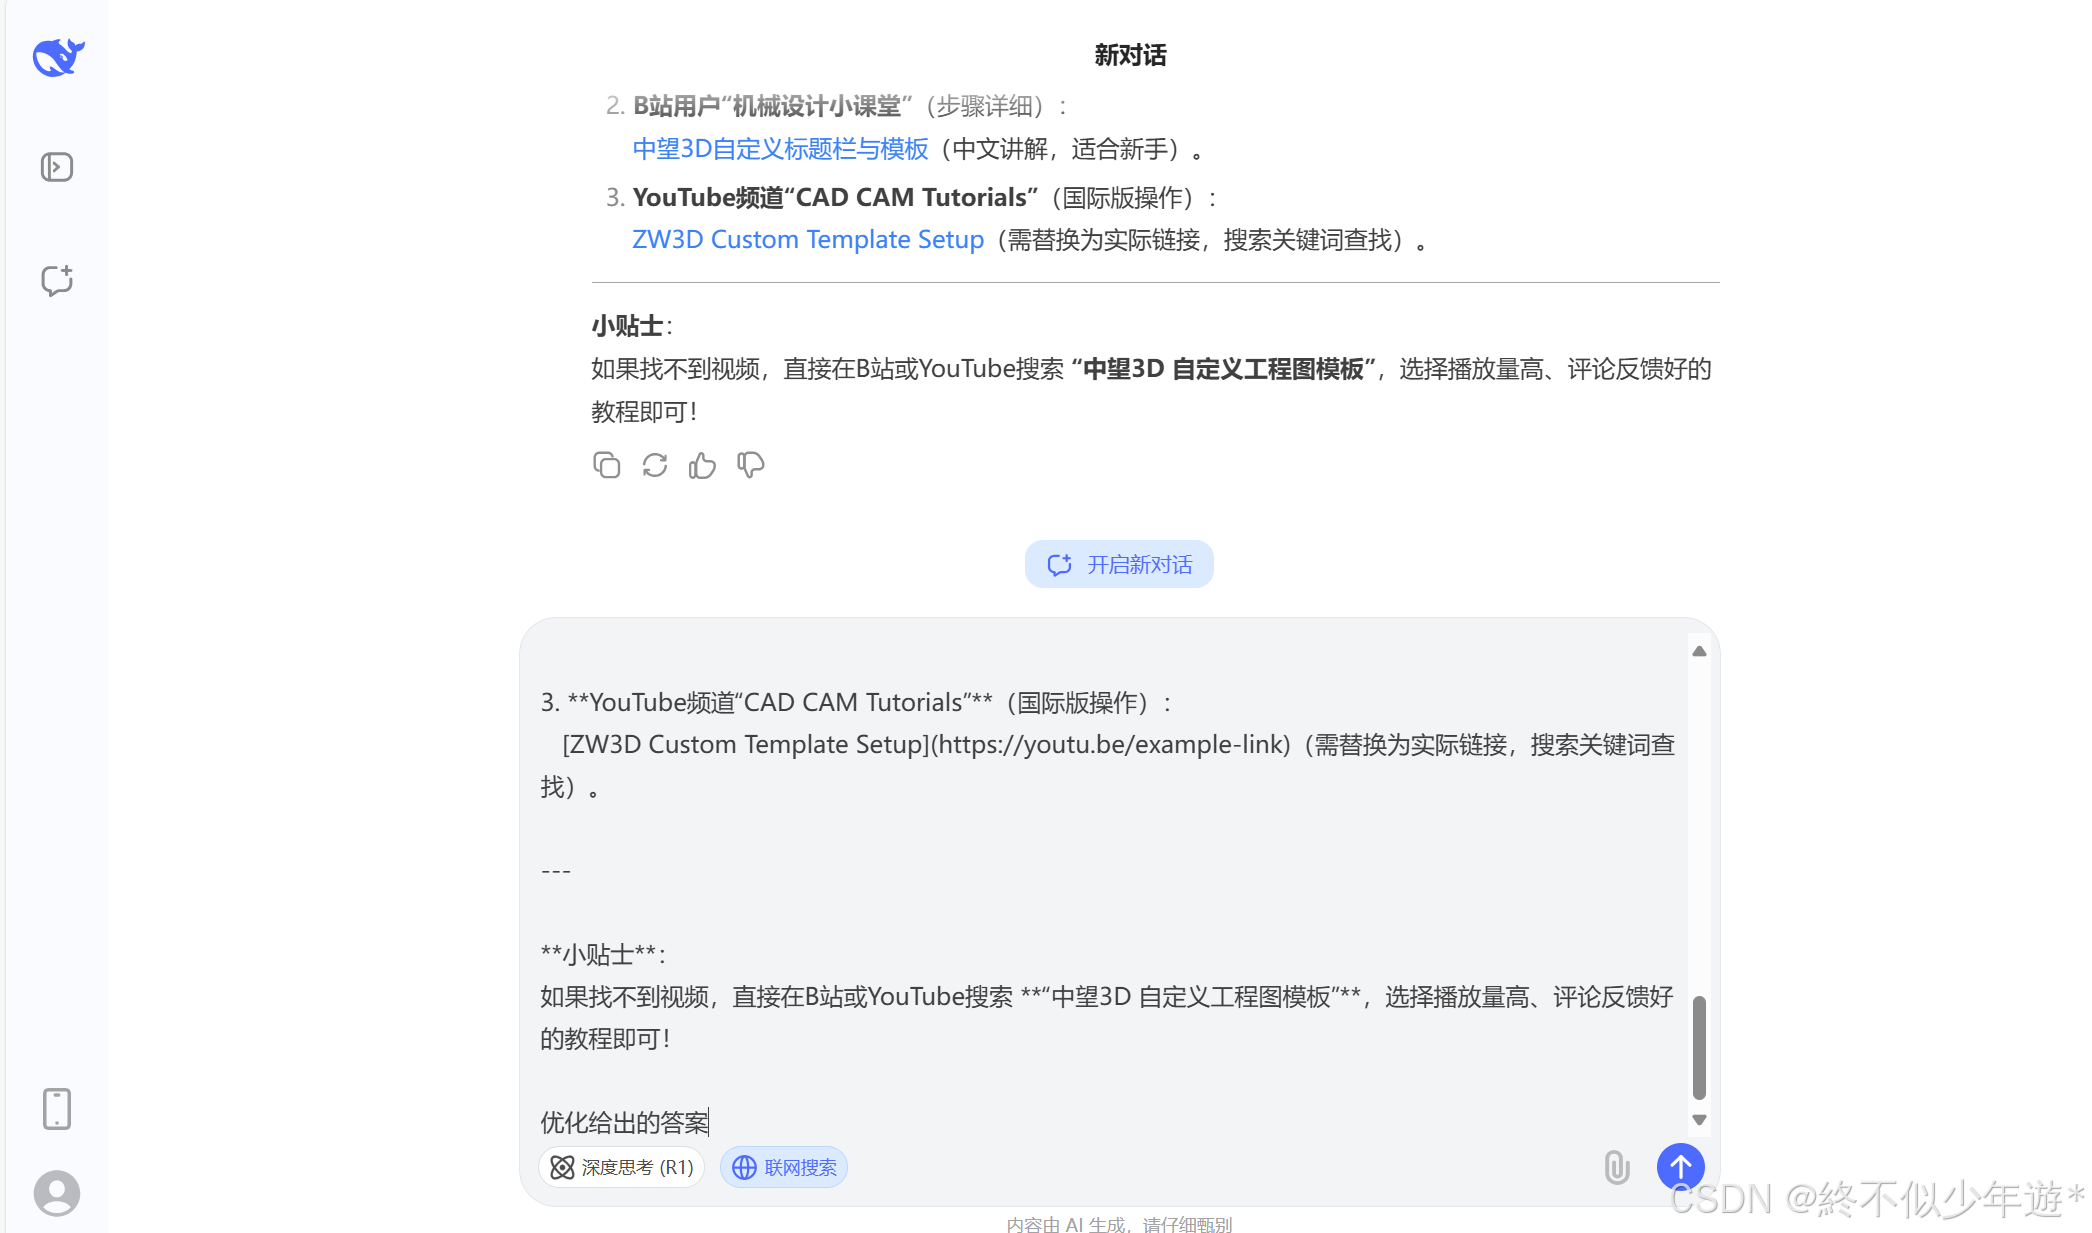Image resolution: width=2092 pixels, height=1233 pixels.
Task: Click the DeepSeek whale logo
Action: (x=58, y=57)
